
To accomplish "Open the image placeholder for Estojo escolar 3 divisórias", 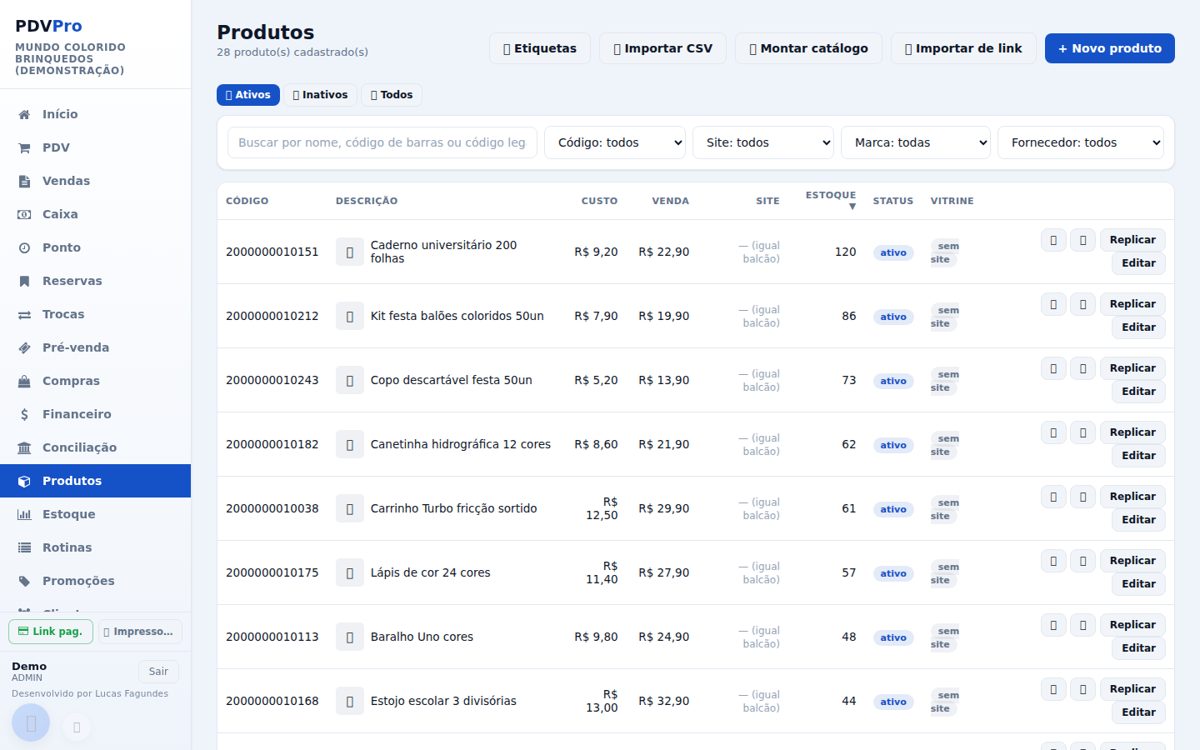I will click(x=350, y=701).
